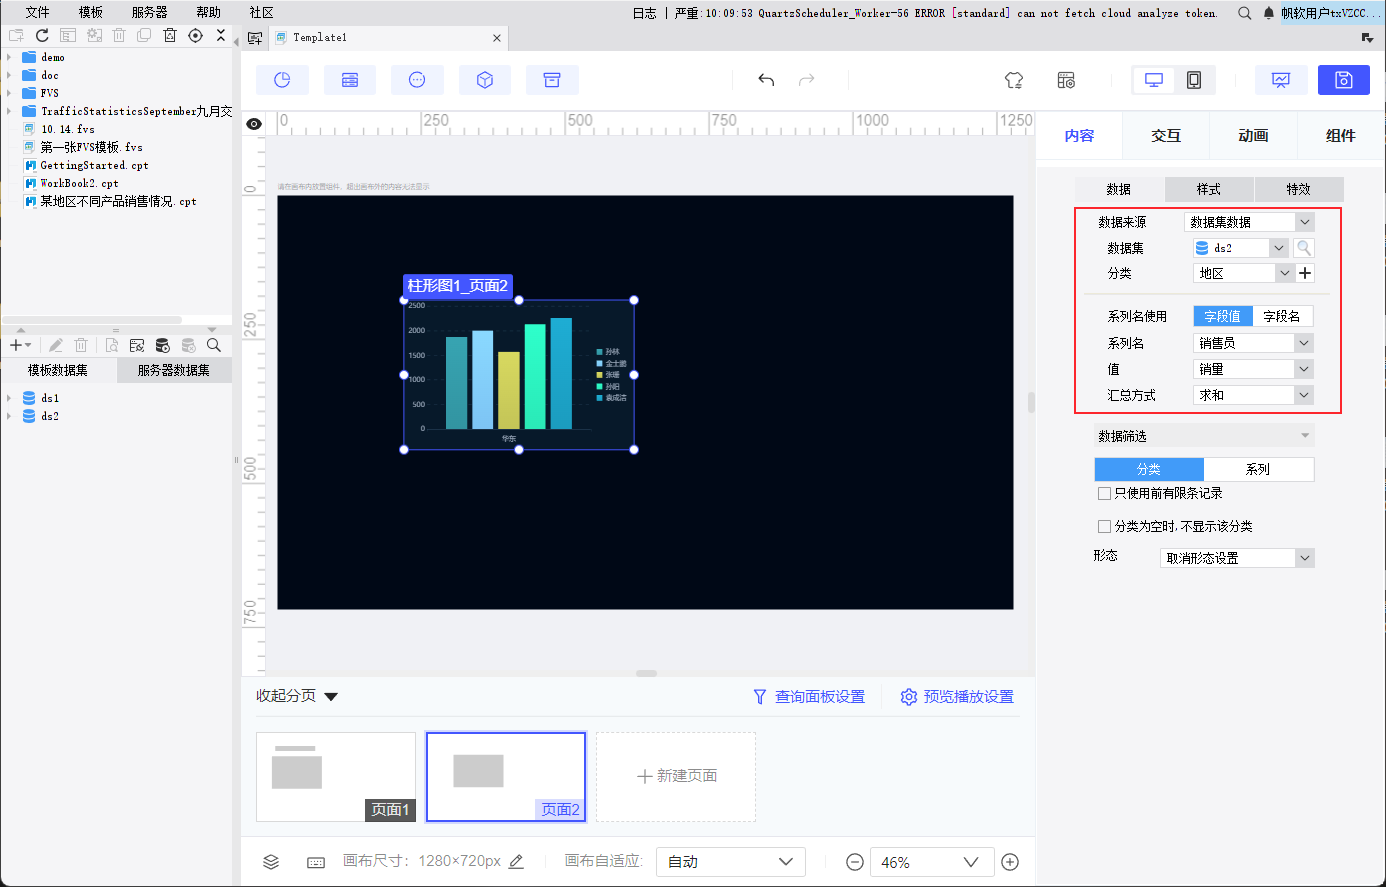The height and width of the screenshot is (887, 1386).
Task: Zoom in canvas with plus button
Action: pyautogui.click(x=1010, y=862)
